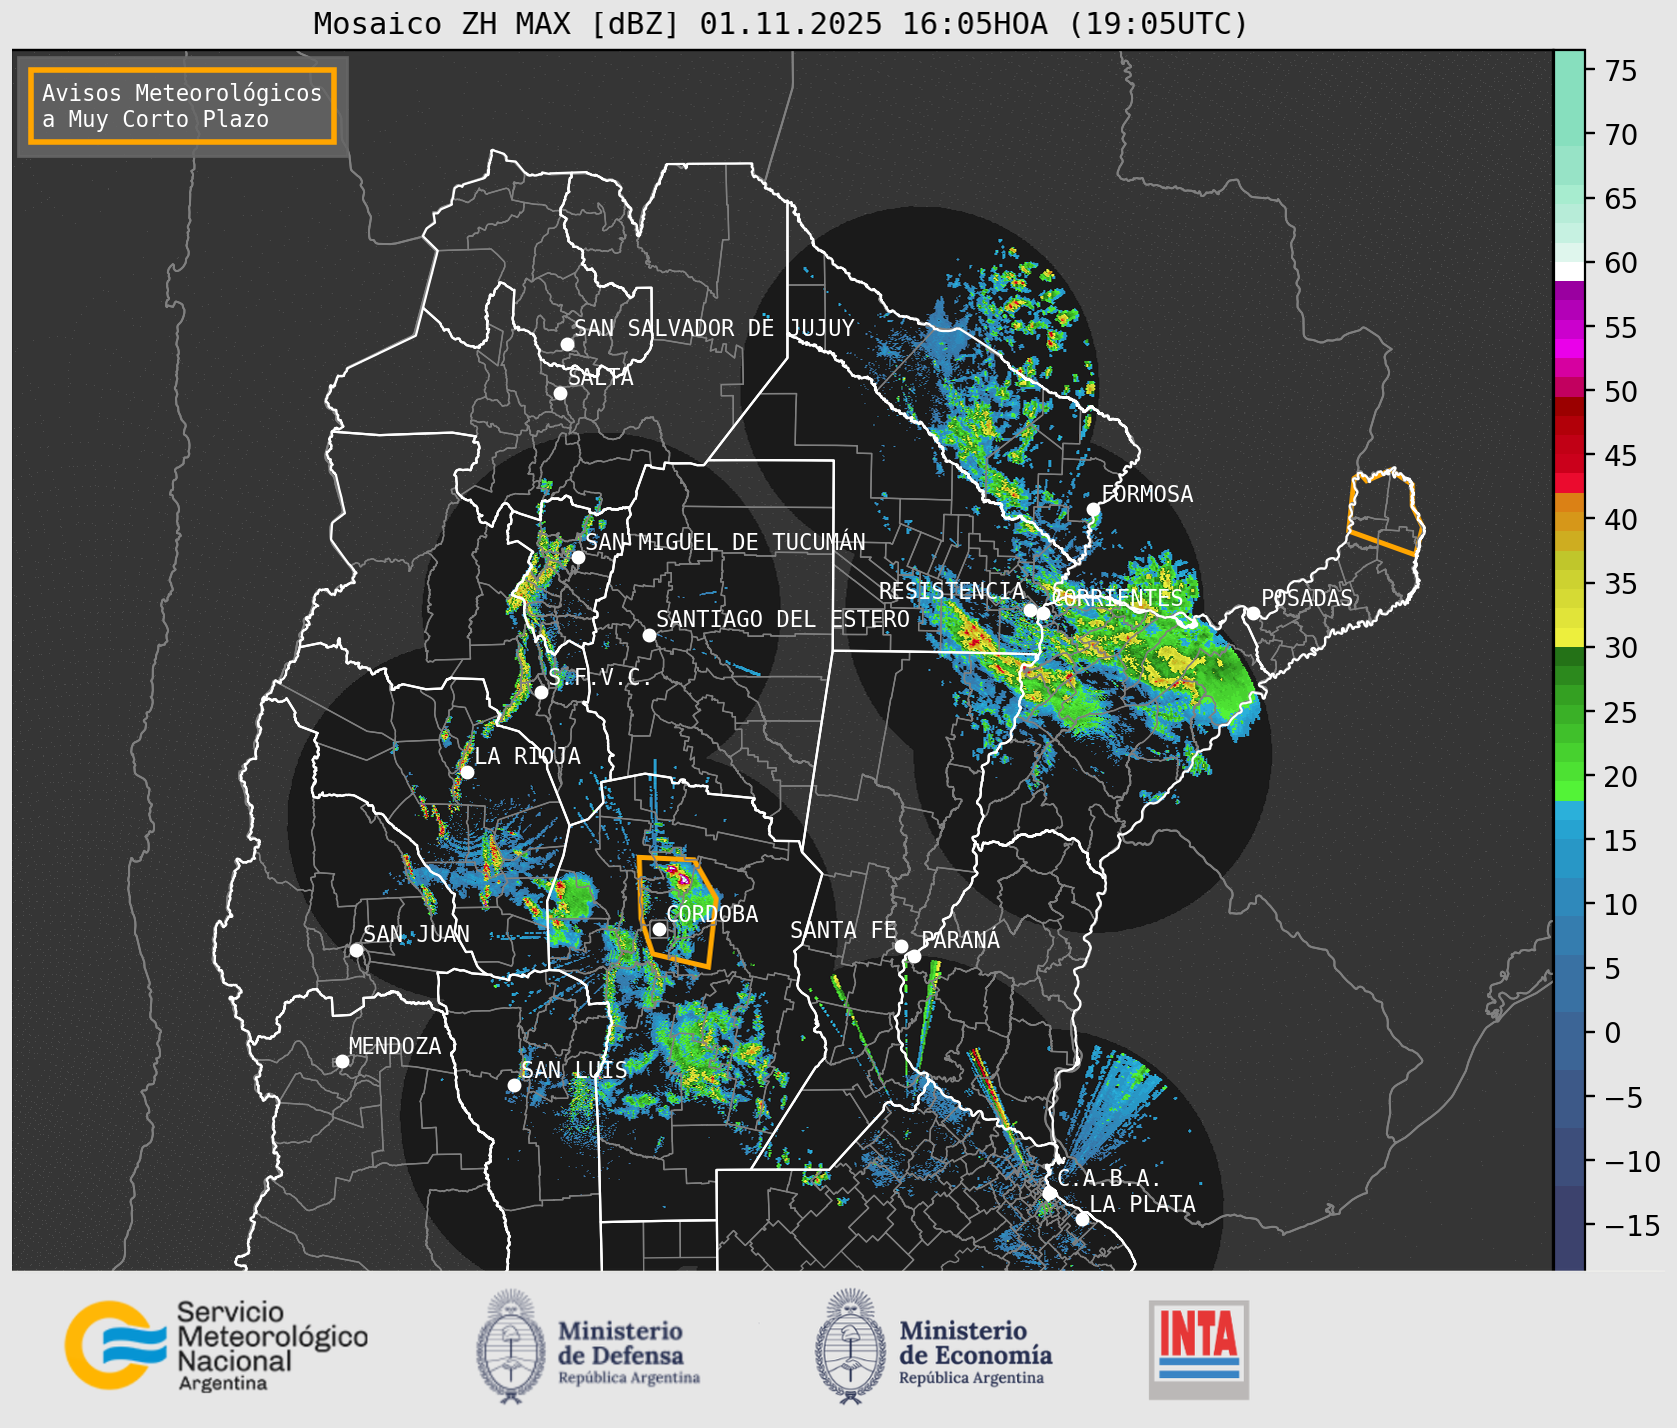The image size is (1677, 1428).
Task: Click the INTA logo
Action: 1198,1349
